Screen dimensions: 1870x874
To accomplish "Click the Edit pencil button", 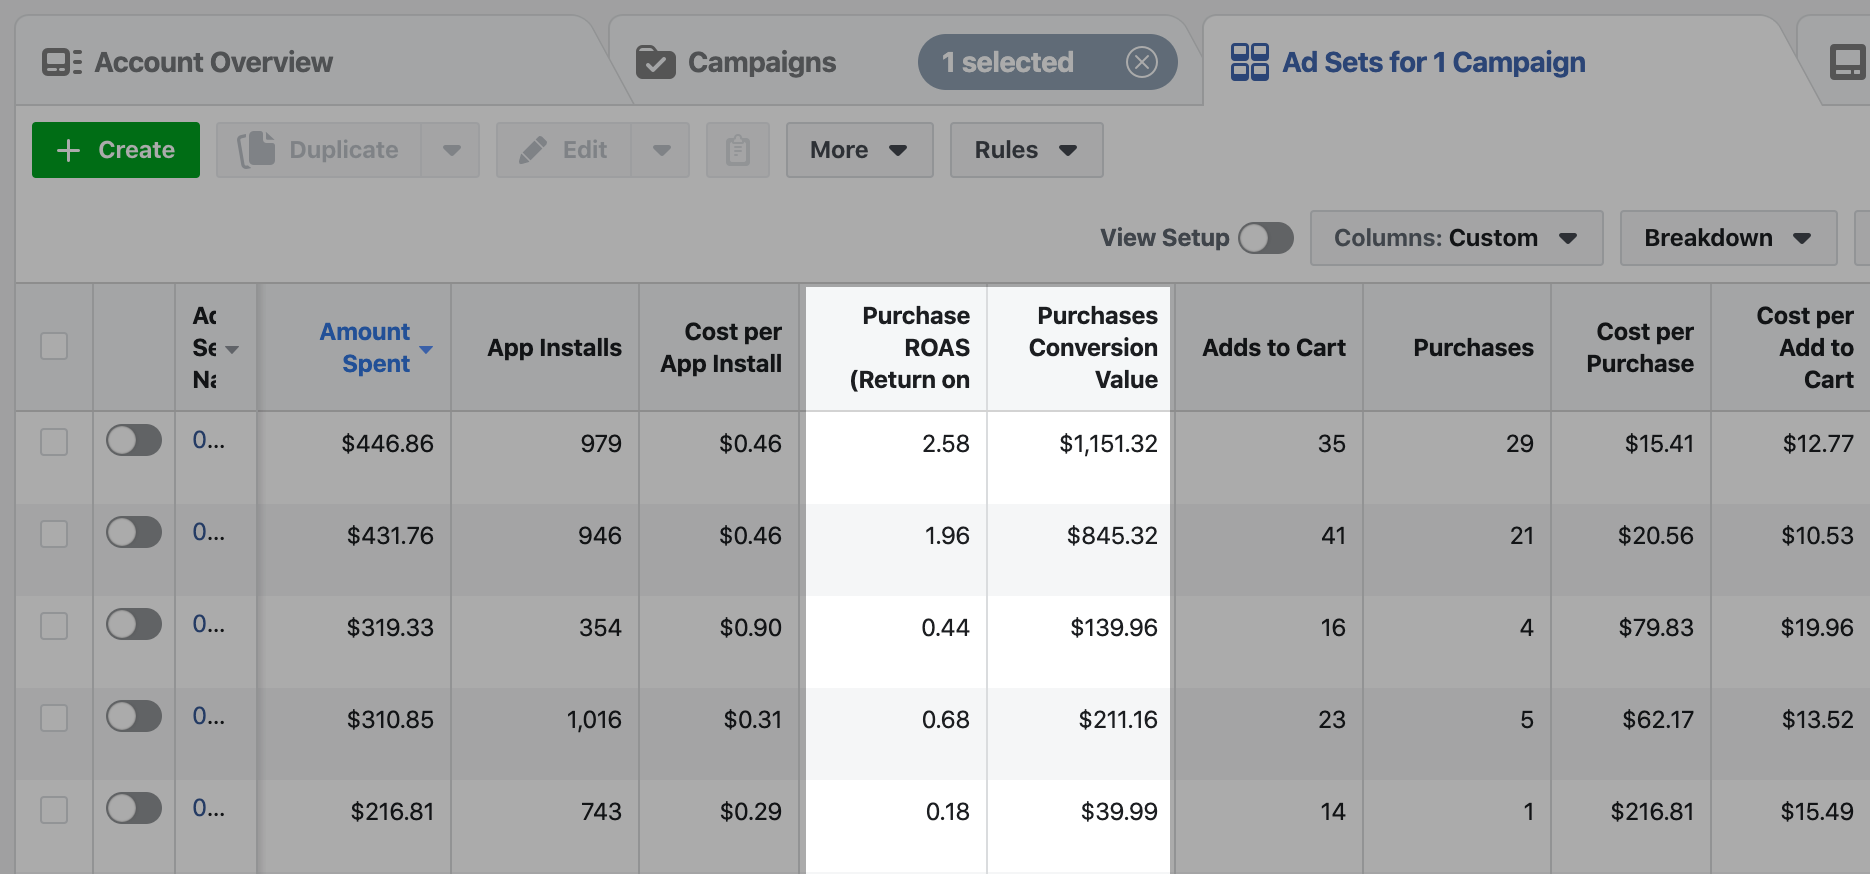I will 564,150.
